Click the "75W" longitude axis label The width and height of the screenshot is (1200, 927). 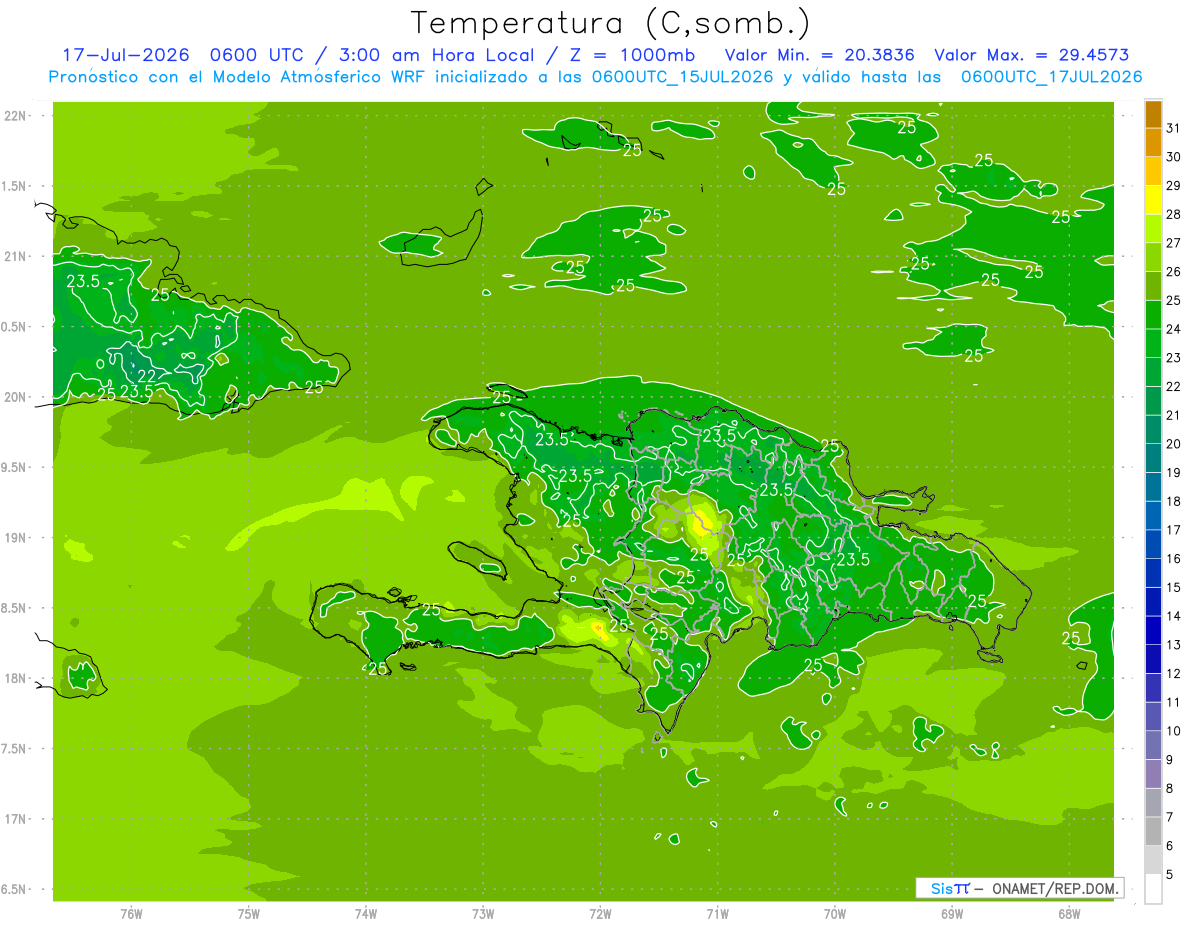click(249, 913)
